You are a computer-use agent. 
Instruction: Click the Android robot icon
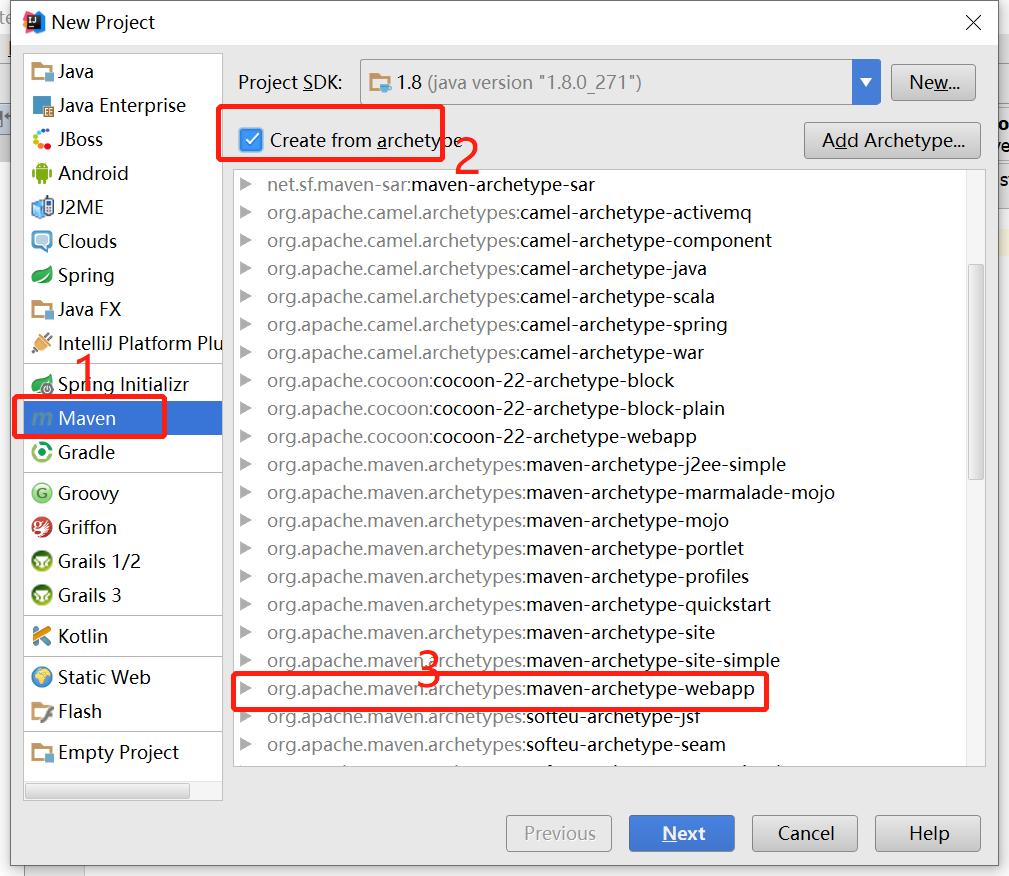[x=42, y=174]
